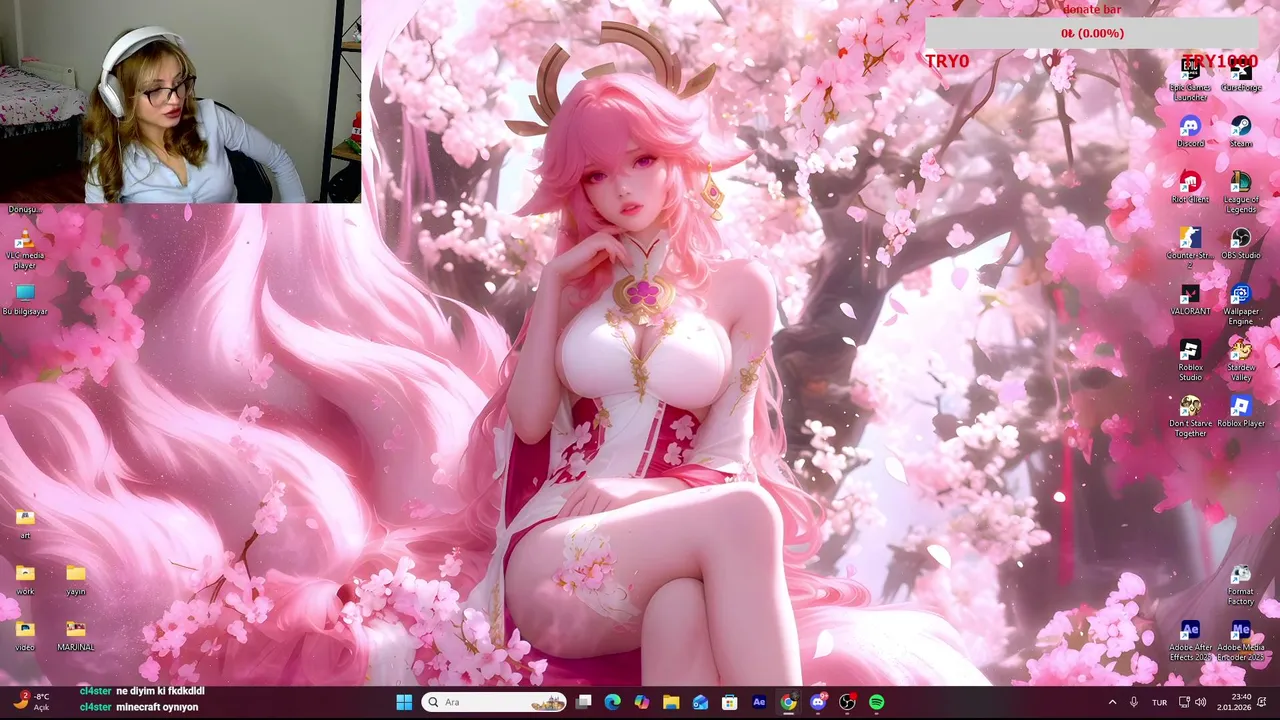
Task: Open the Windows Start menu
Action: point(404,702)
